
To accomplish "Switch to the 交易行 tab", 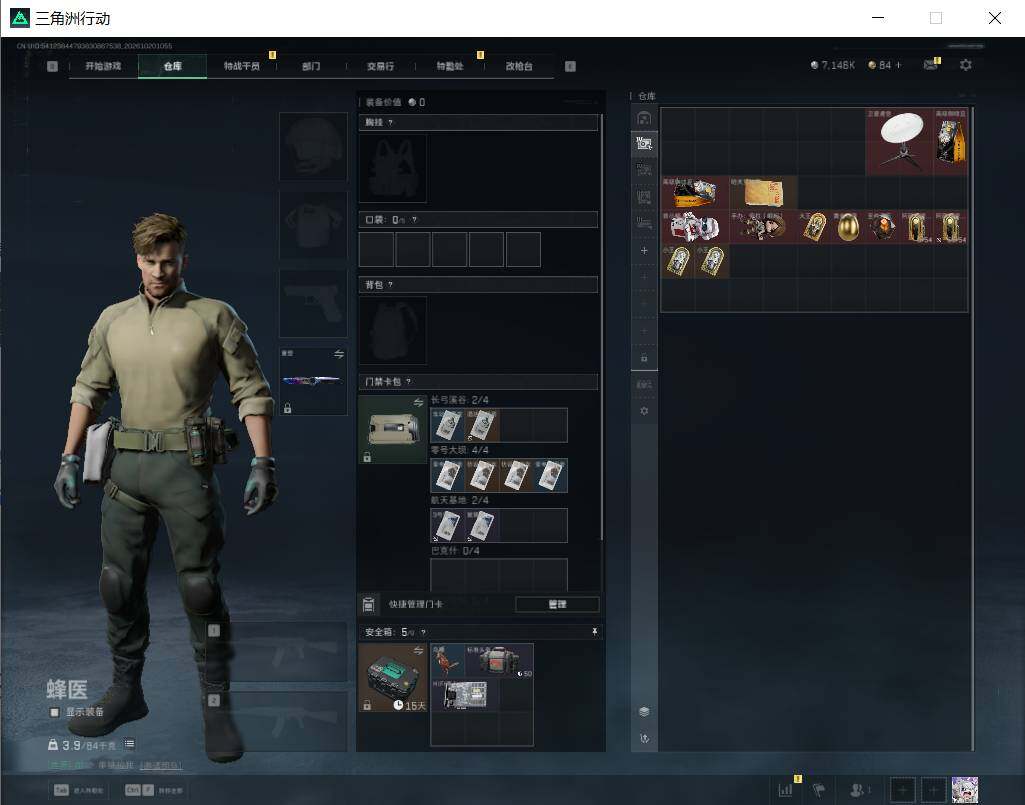I will coord(380,66).
